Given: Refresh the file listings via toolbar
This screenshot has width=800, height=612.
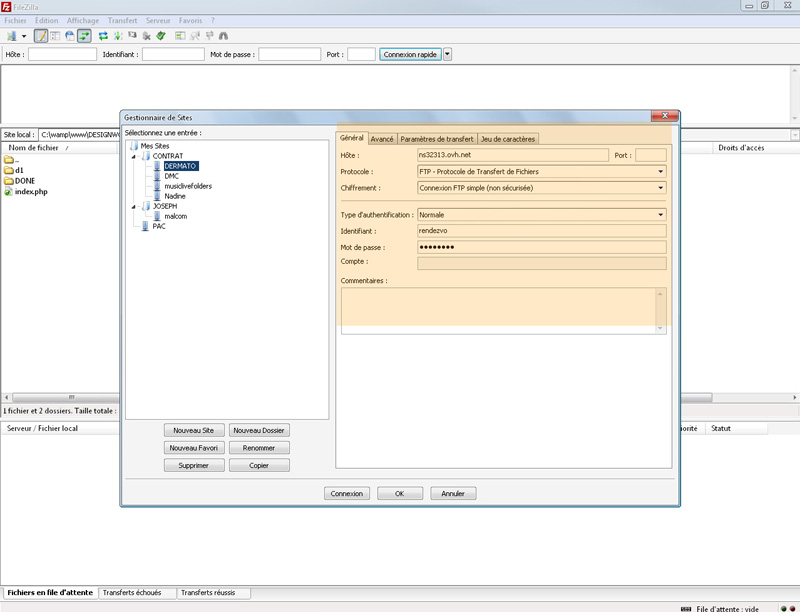Looking at the screenshot, I should click(103, 36).
